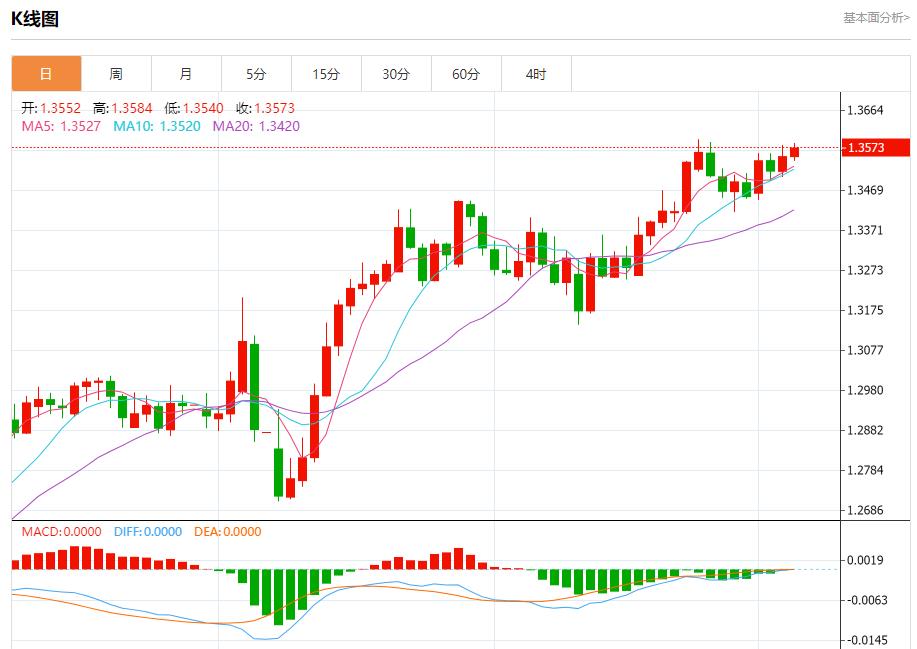Switch to the 4时 chart tab
This screenshot has height=649, width=917.
(x=536, y=74)
